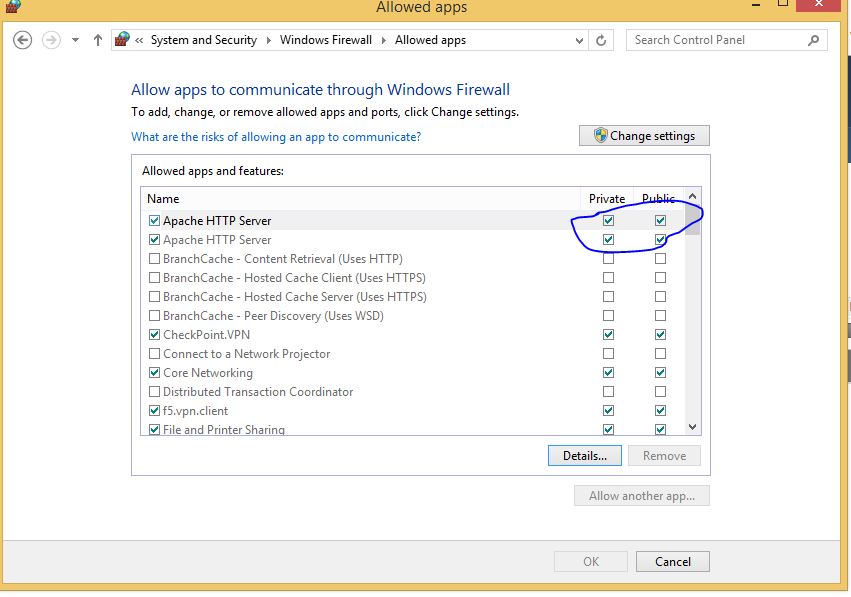Select the Allowed apps breadcrumb
Screen dimensions: 851x597
430,40
